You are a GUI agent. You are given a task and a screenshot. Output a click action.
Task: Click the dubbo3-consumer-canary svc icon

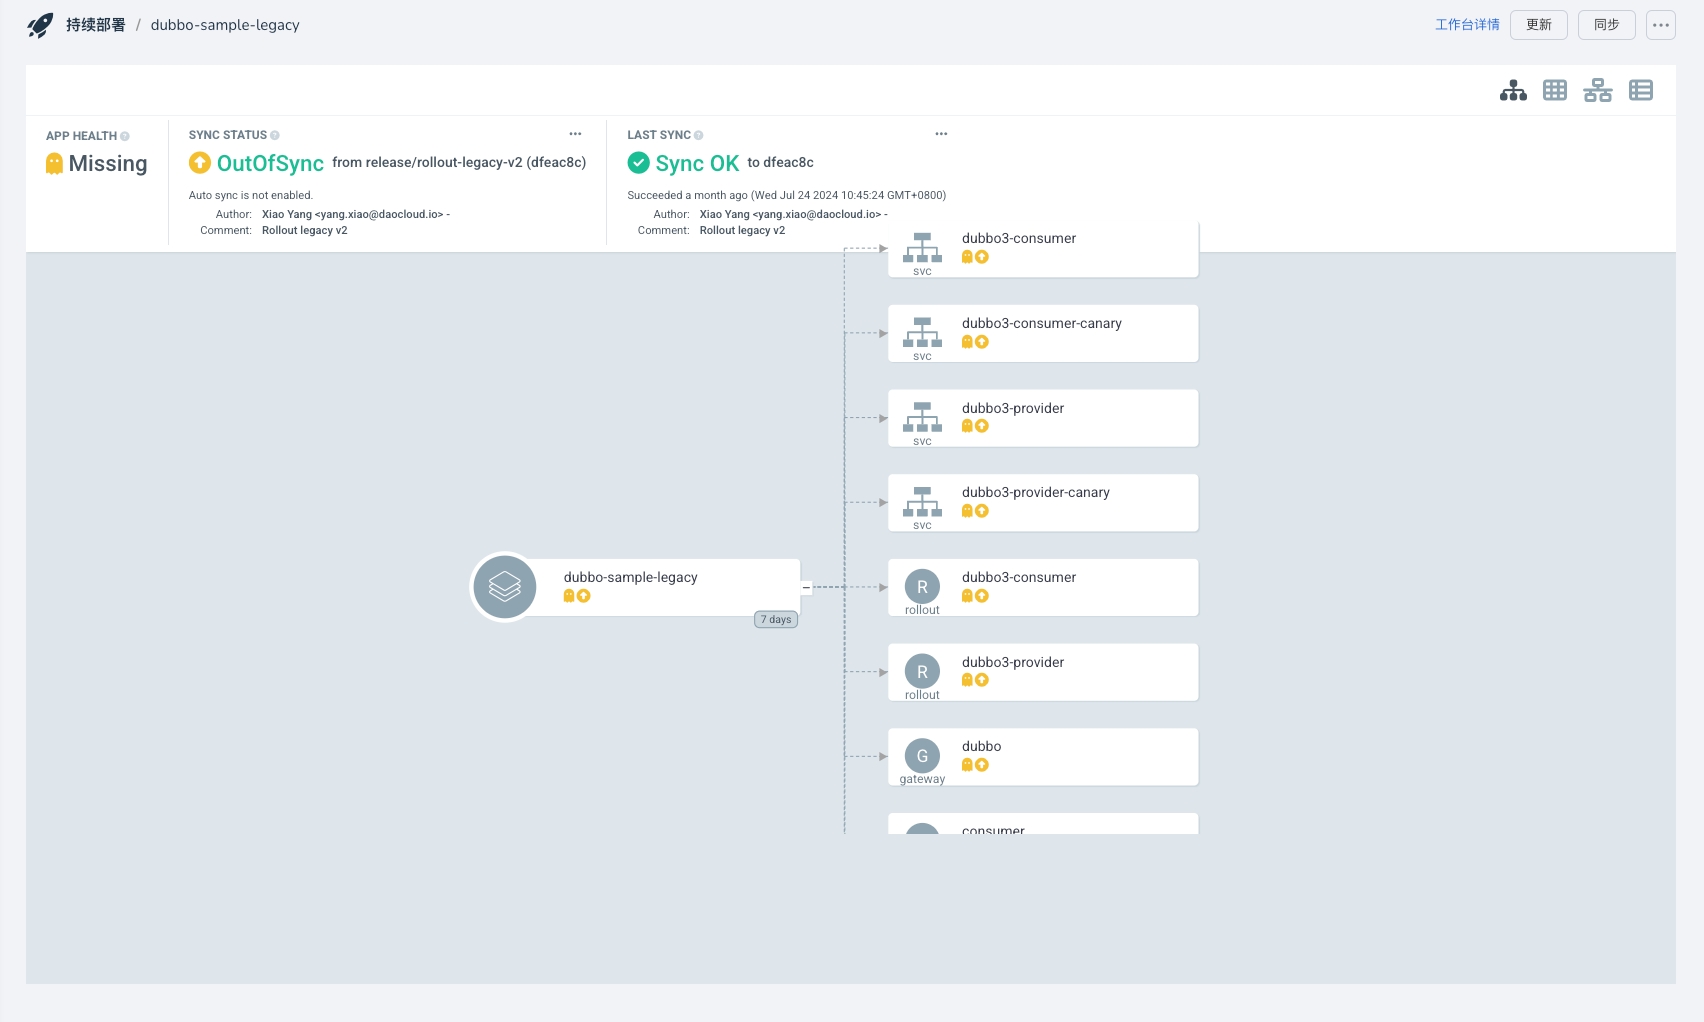point(922,333)
